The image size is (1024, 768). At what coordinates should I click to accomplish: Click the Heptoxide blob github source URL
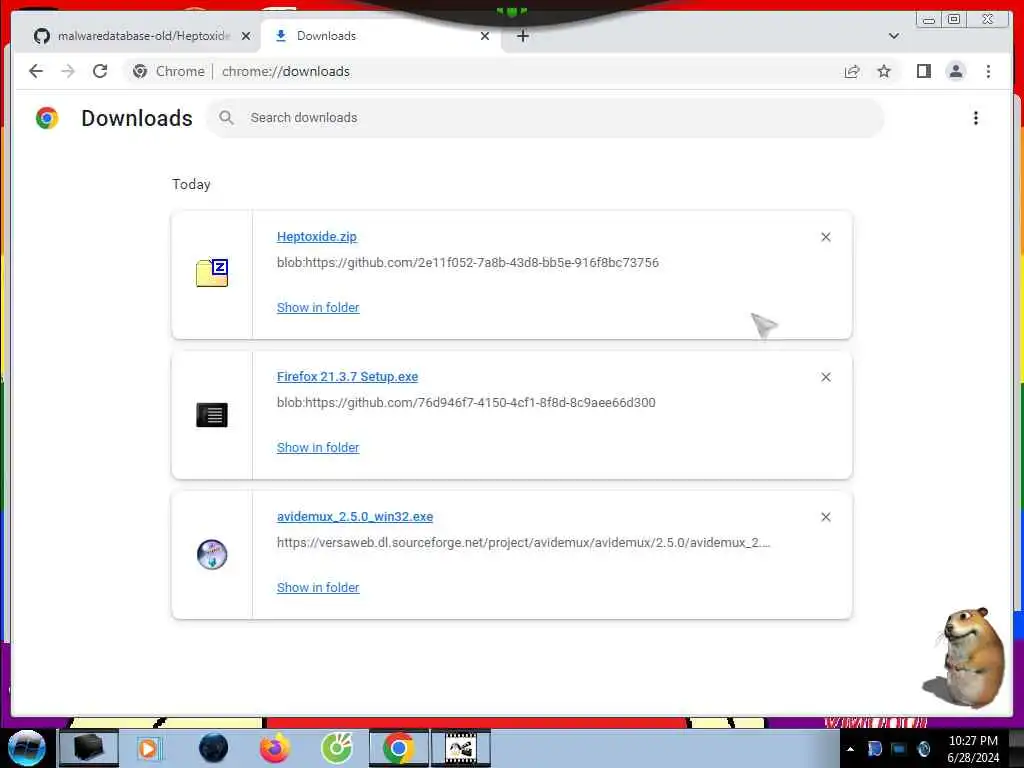(468, 263)
